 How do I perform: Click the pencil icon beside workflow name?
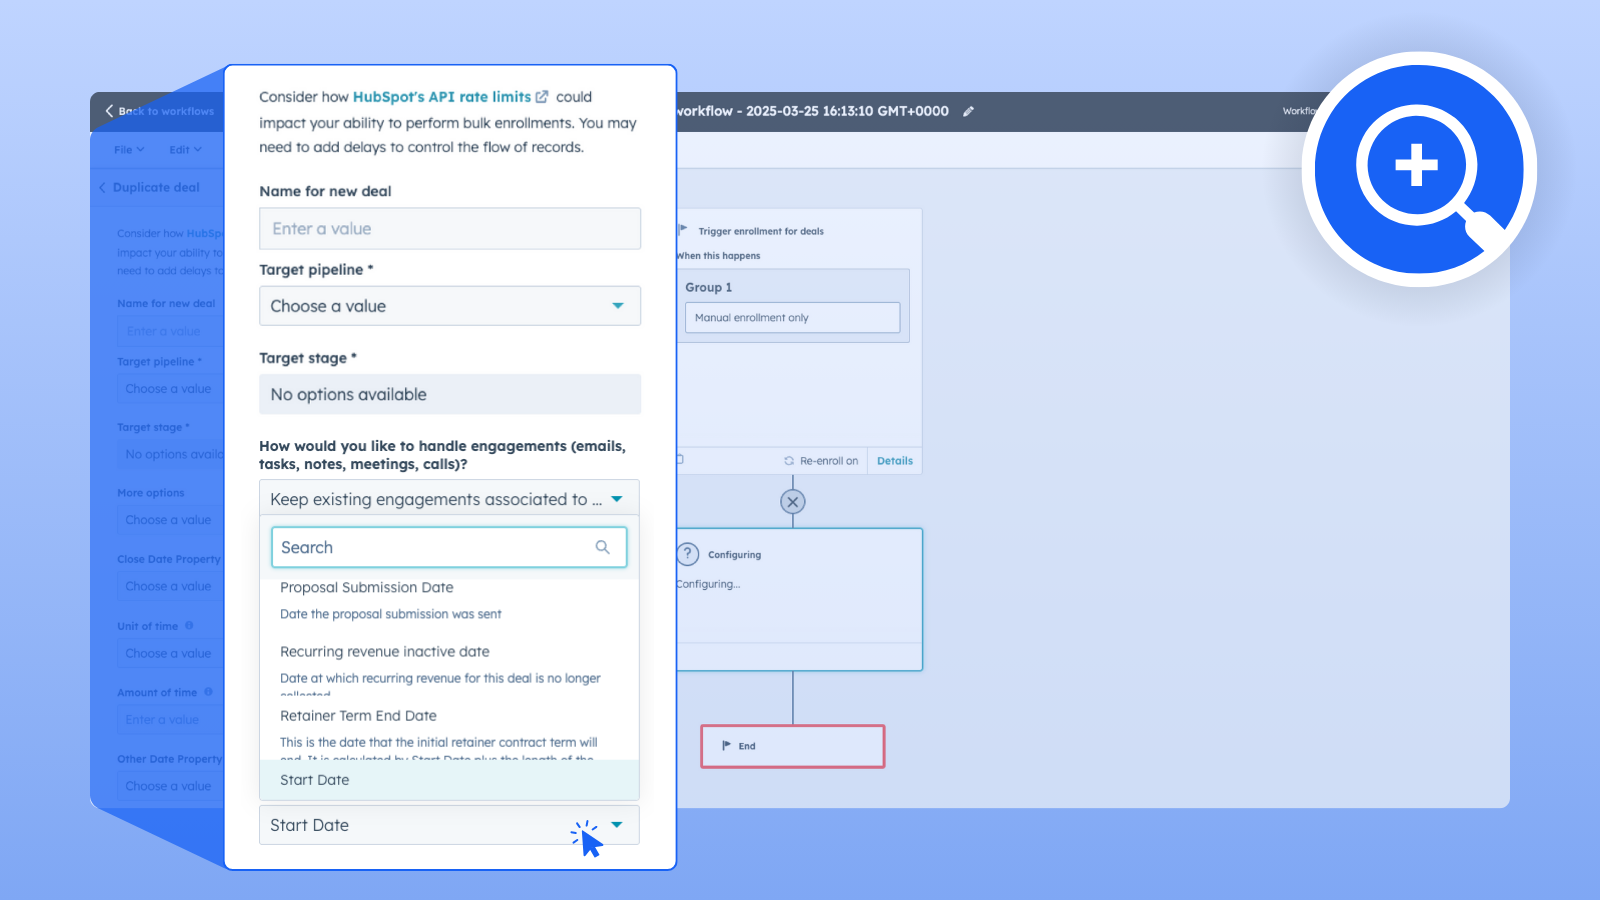pos(968,112)
